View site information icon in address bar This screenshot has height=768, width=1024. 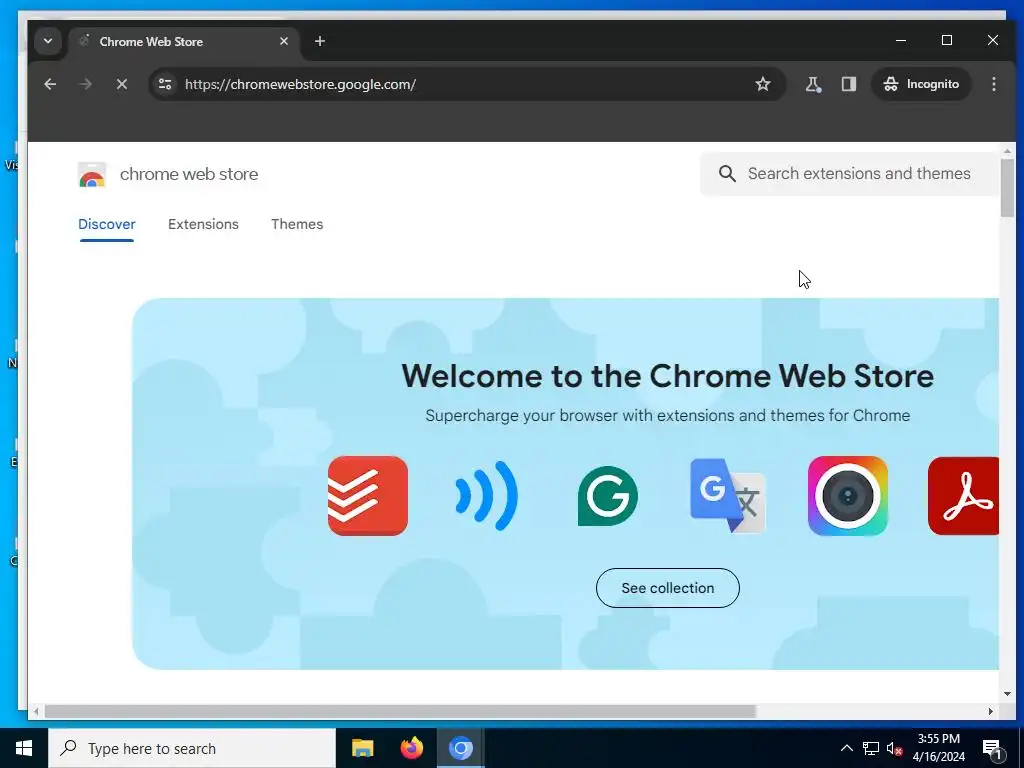(165, 84)
